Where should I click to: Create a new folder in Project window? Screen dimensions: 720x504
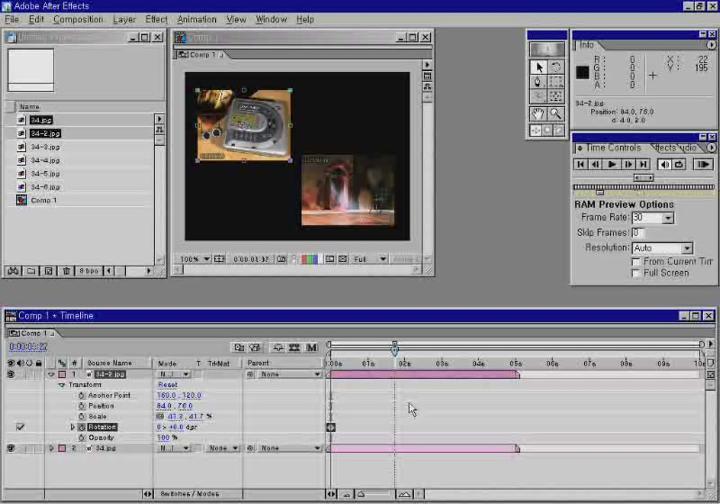pyautogui.click(x=31, y=271)
